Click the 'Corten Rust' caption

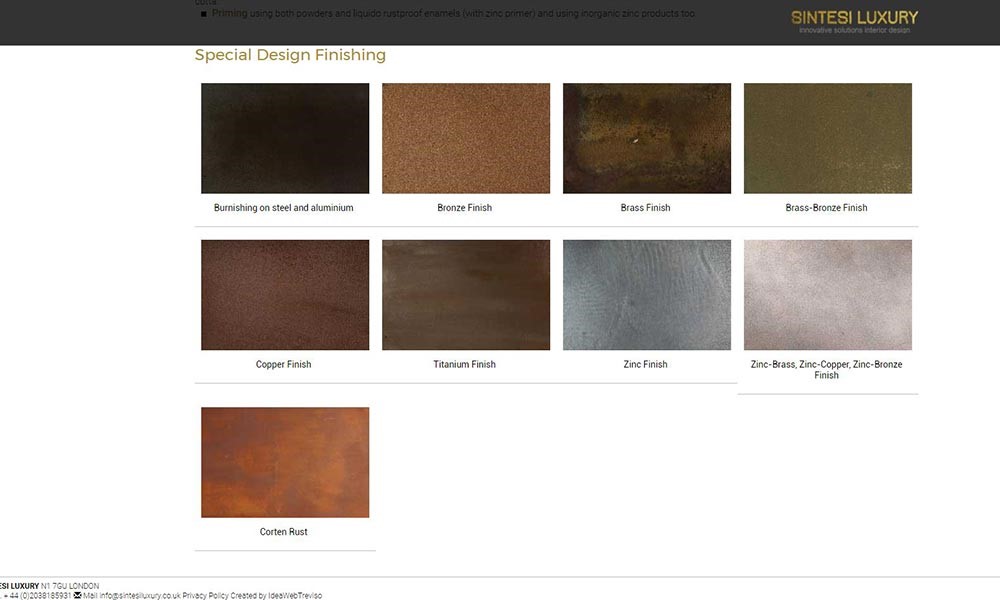[x=284, y=532]
